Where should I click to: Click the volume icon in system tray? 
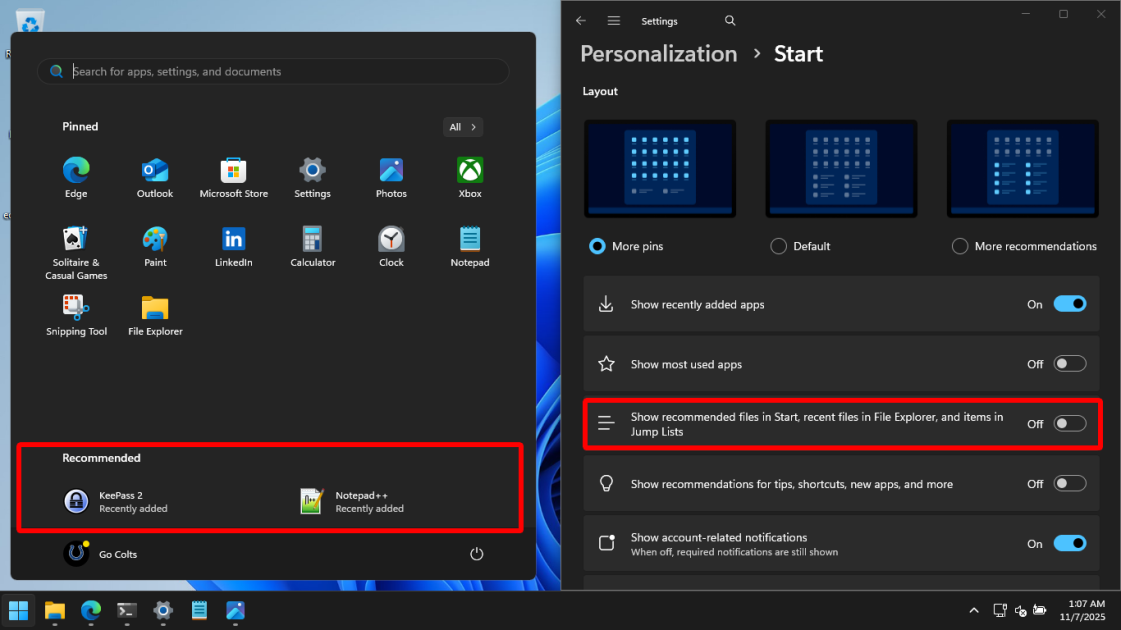click(1020, 611)
